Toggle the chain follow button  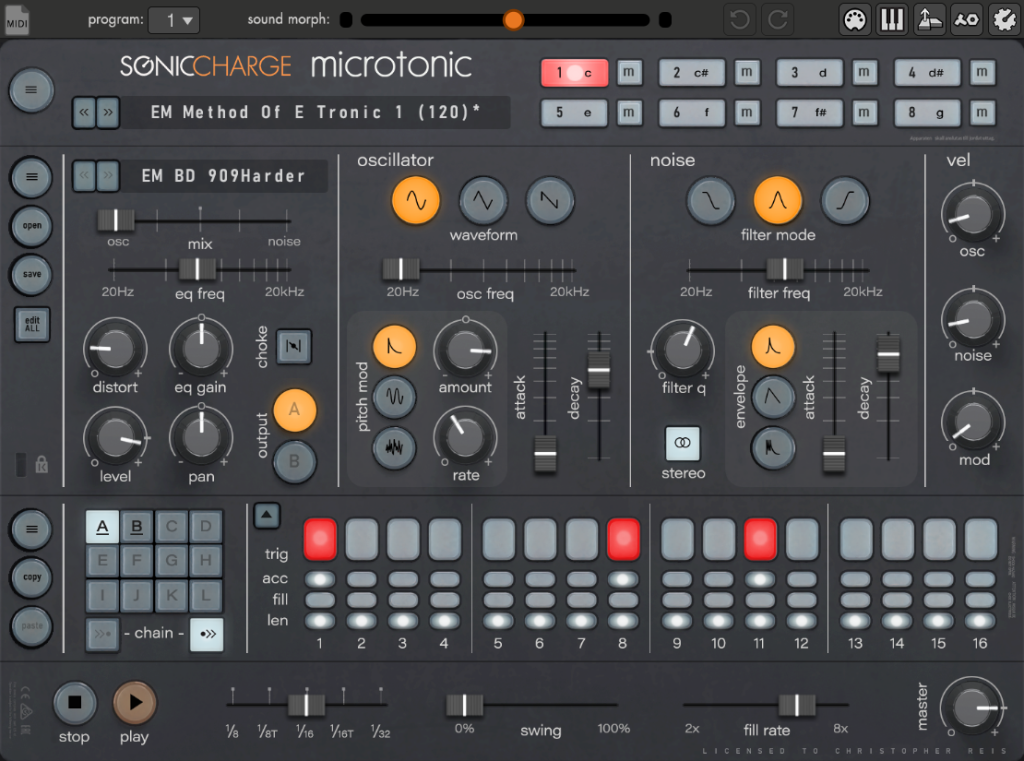[207, 634]
